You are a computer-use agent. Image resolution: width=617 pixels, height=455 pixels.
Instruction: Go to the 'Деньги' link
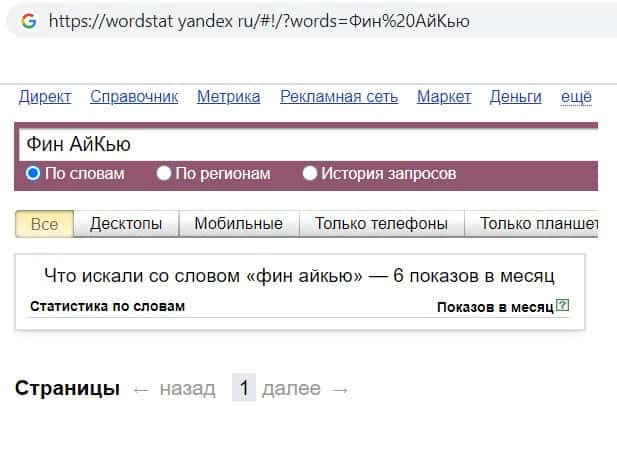(515, 96)
